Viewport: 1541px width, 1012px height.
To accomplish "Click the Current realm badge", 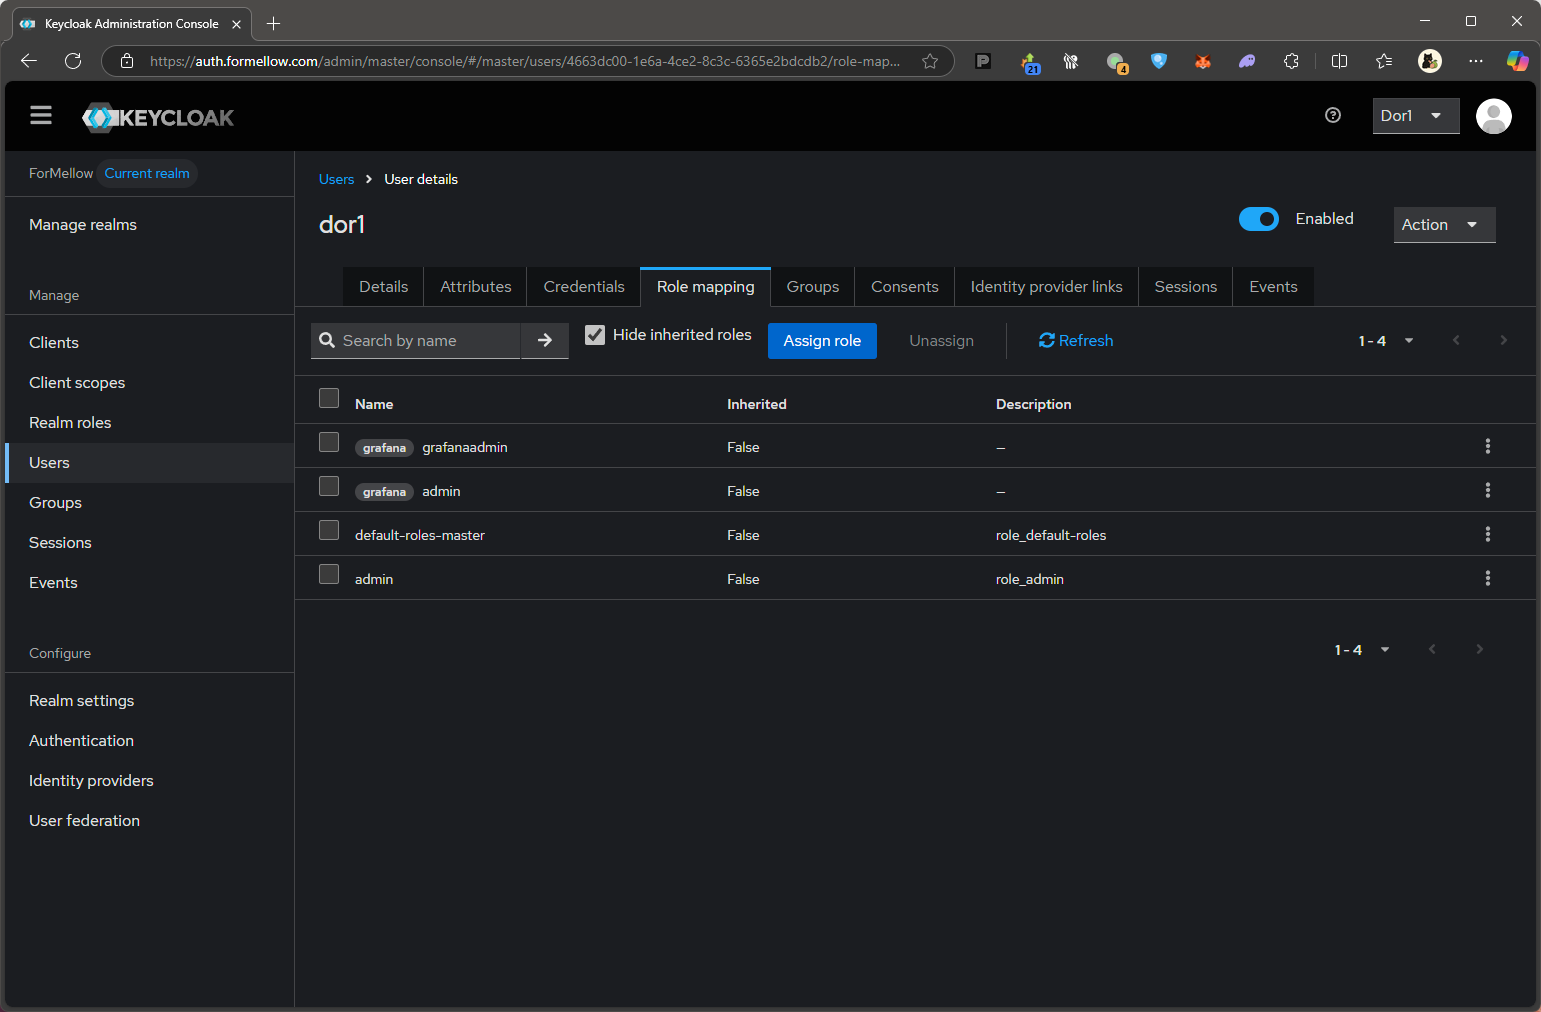I will click(x=147, y=174).
